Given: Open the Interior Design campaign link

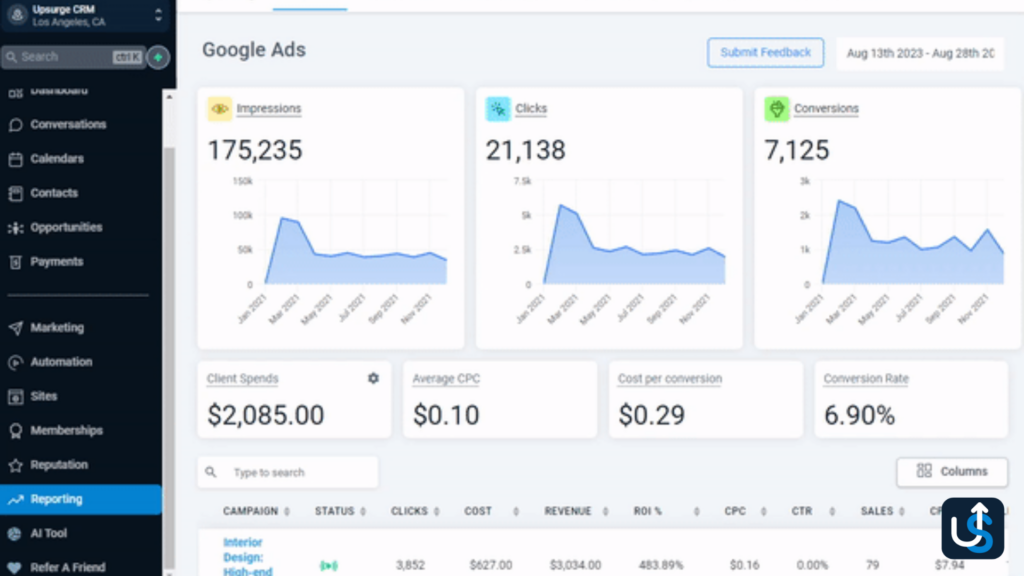Looking at the screenshot, I should click(x=248, y=557).
